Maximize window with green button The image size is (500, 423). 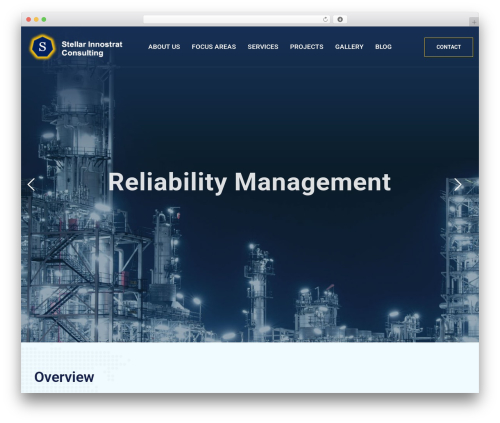click(44, 19)
